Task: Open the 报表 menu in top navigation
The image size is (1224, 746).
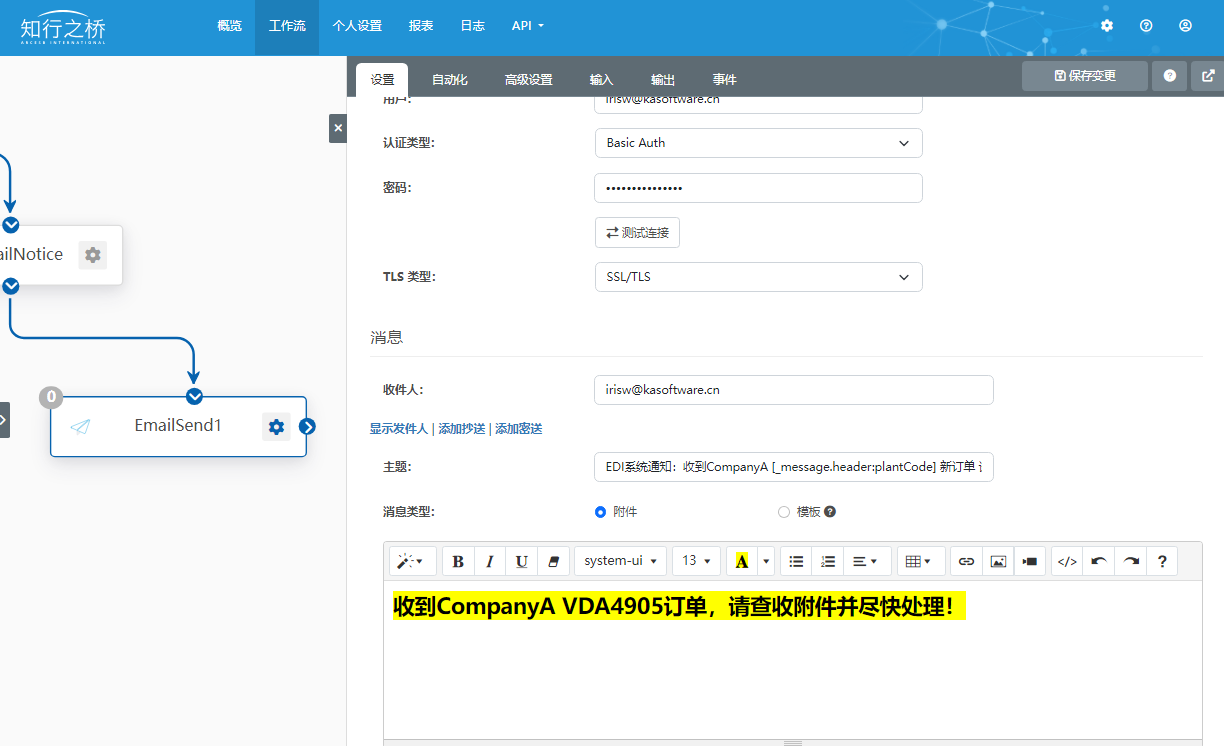Action: click(x=421, y=26)
